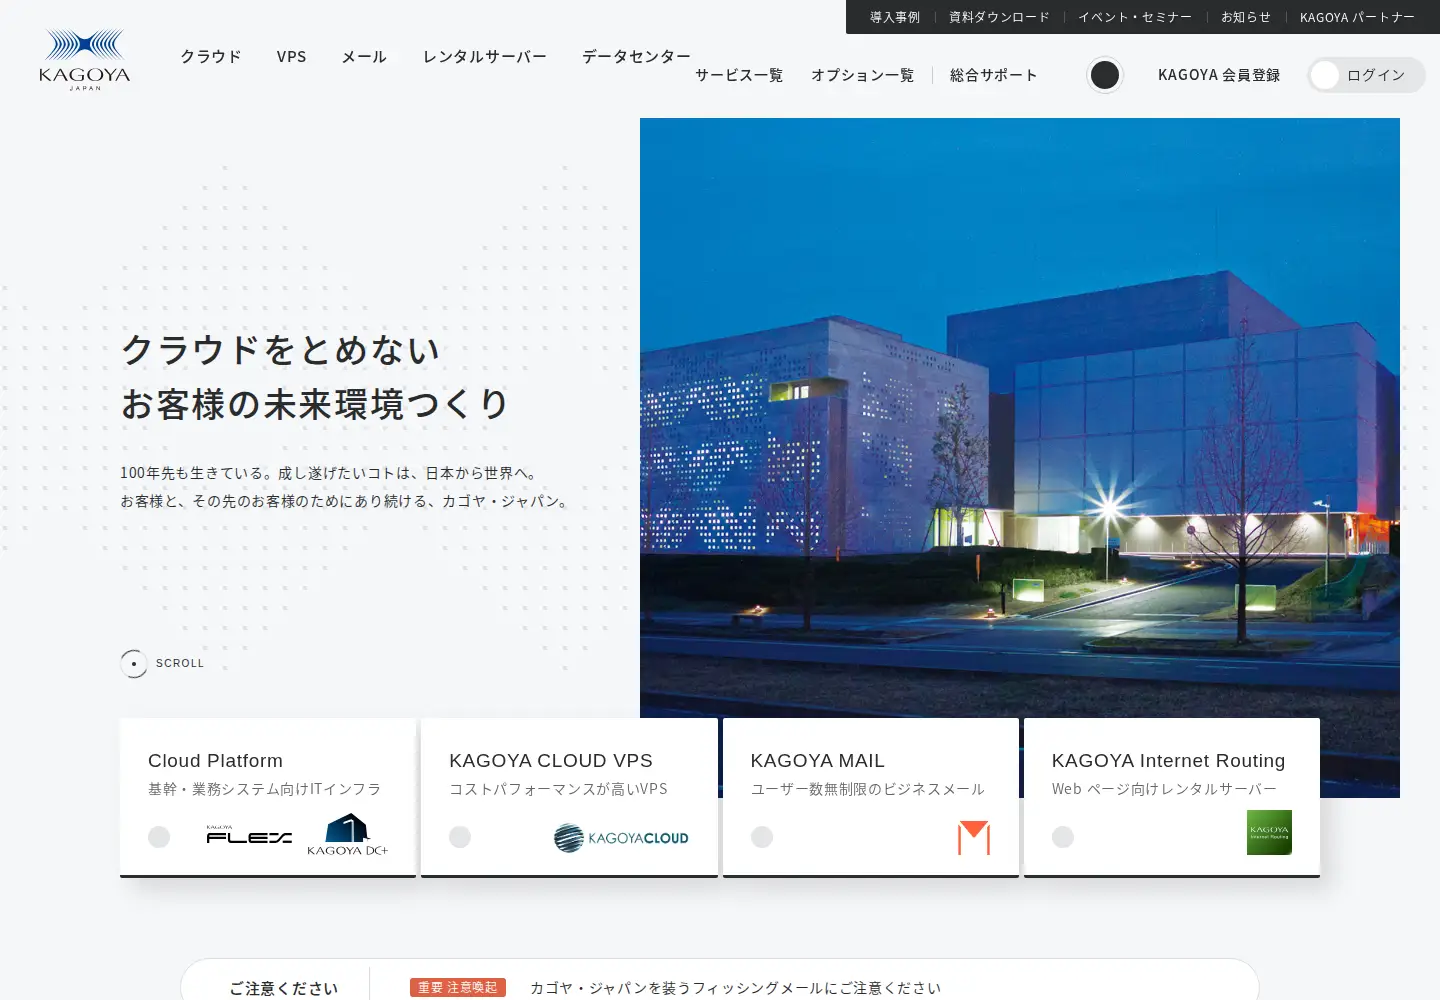This screenshot has width=1440, height=1000.
Task: Click the ご注意ください label
Action: coord(284,988)
